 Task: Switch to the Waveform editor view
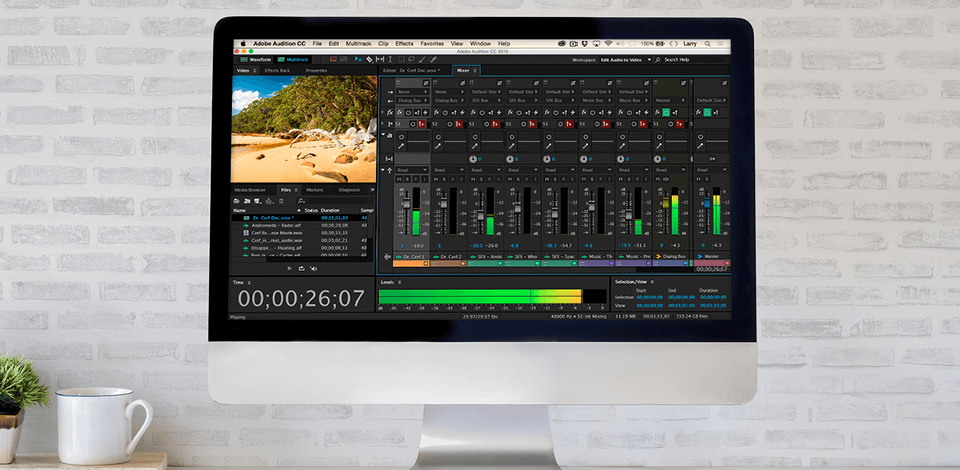point(256,59)
